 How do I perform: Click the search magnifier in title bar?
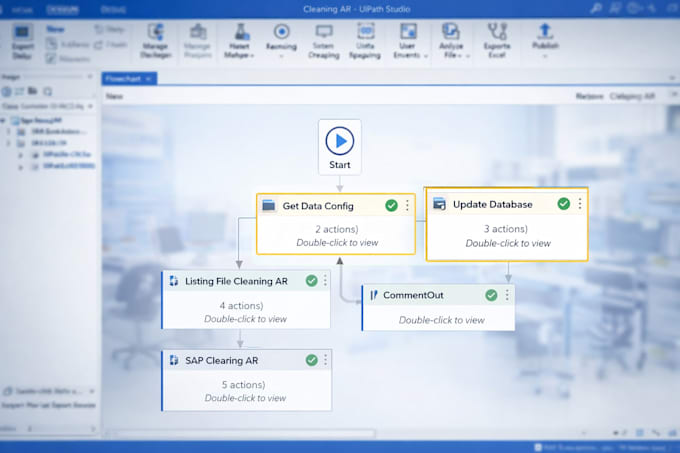click(x=596, y=8)
